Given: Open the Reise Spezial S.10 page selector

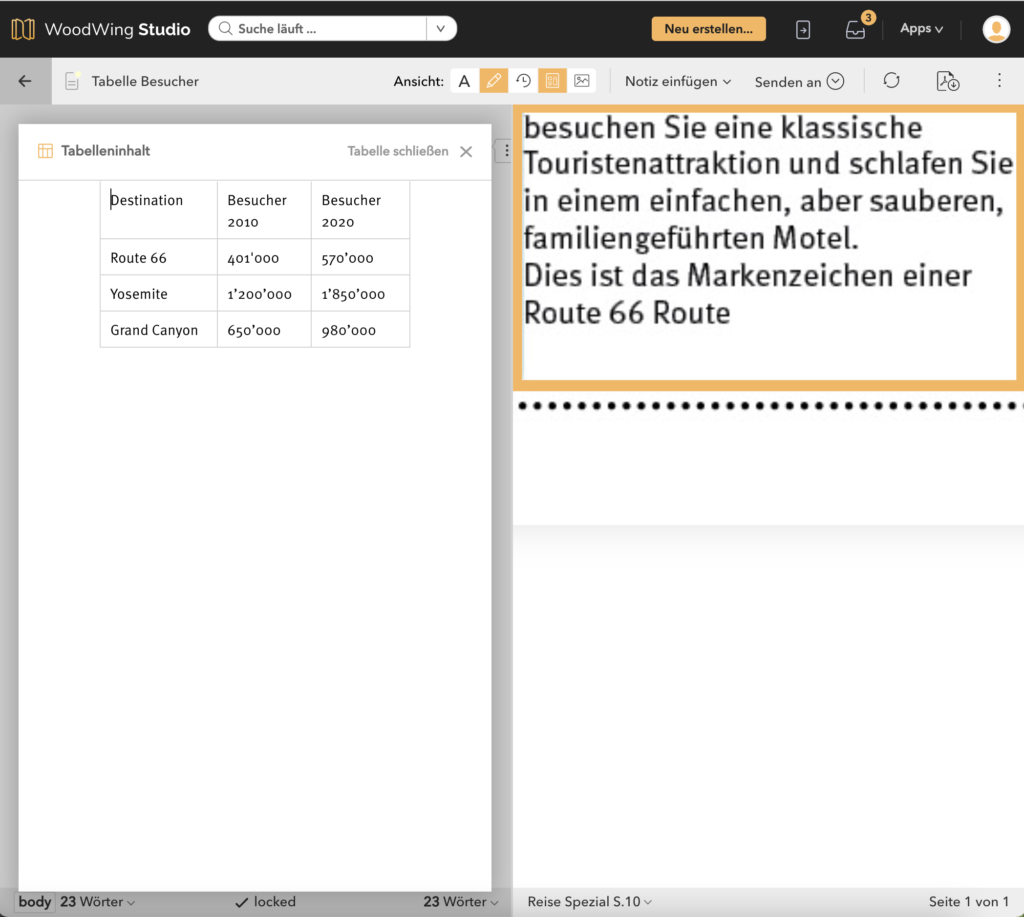Looking at the screenshot, I should (590, 902).
